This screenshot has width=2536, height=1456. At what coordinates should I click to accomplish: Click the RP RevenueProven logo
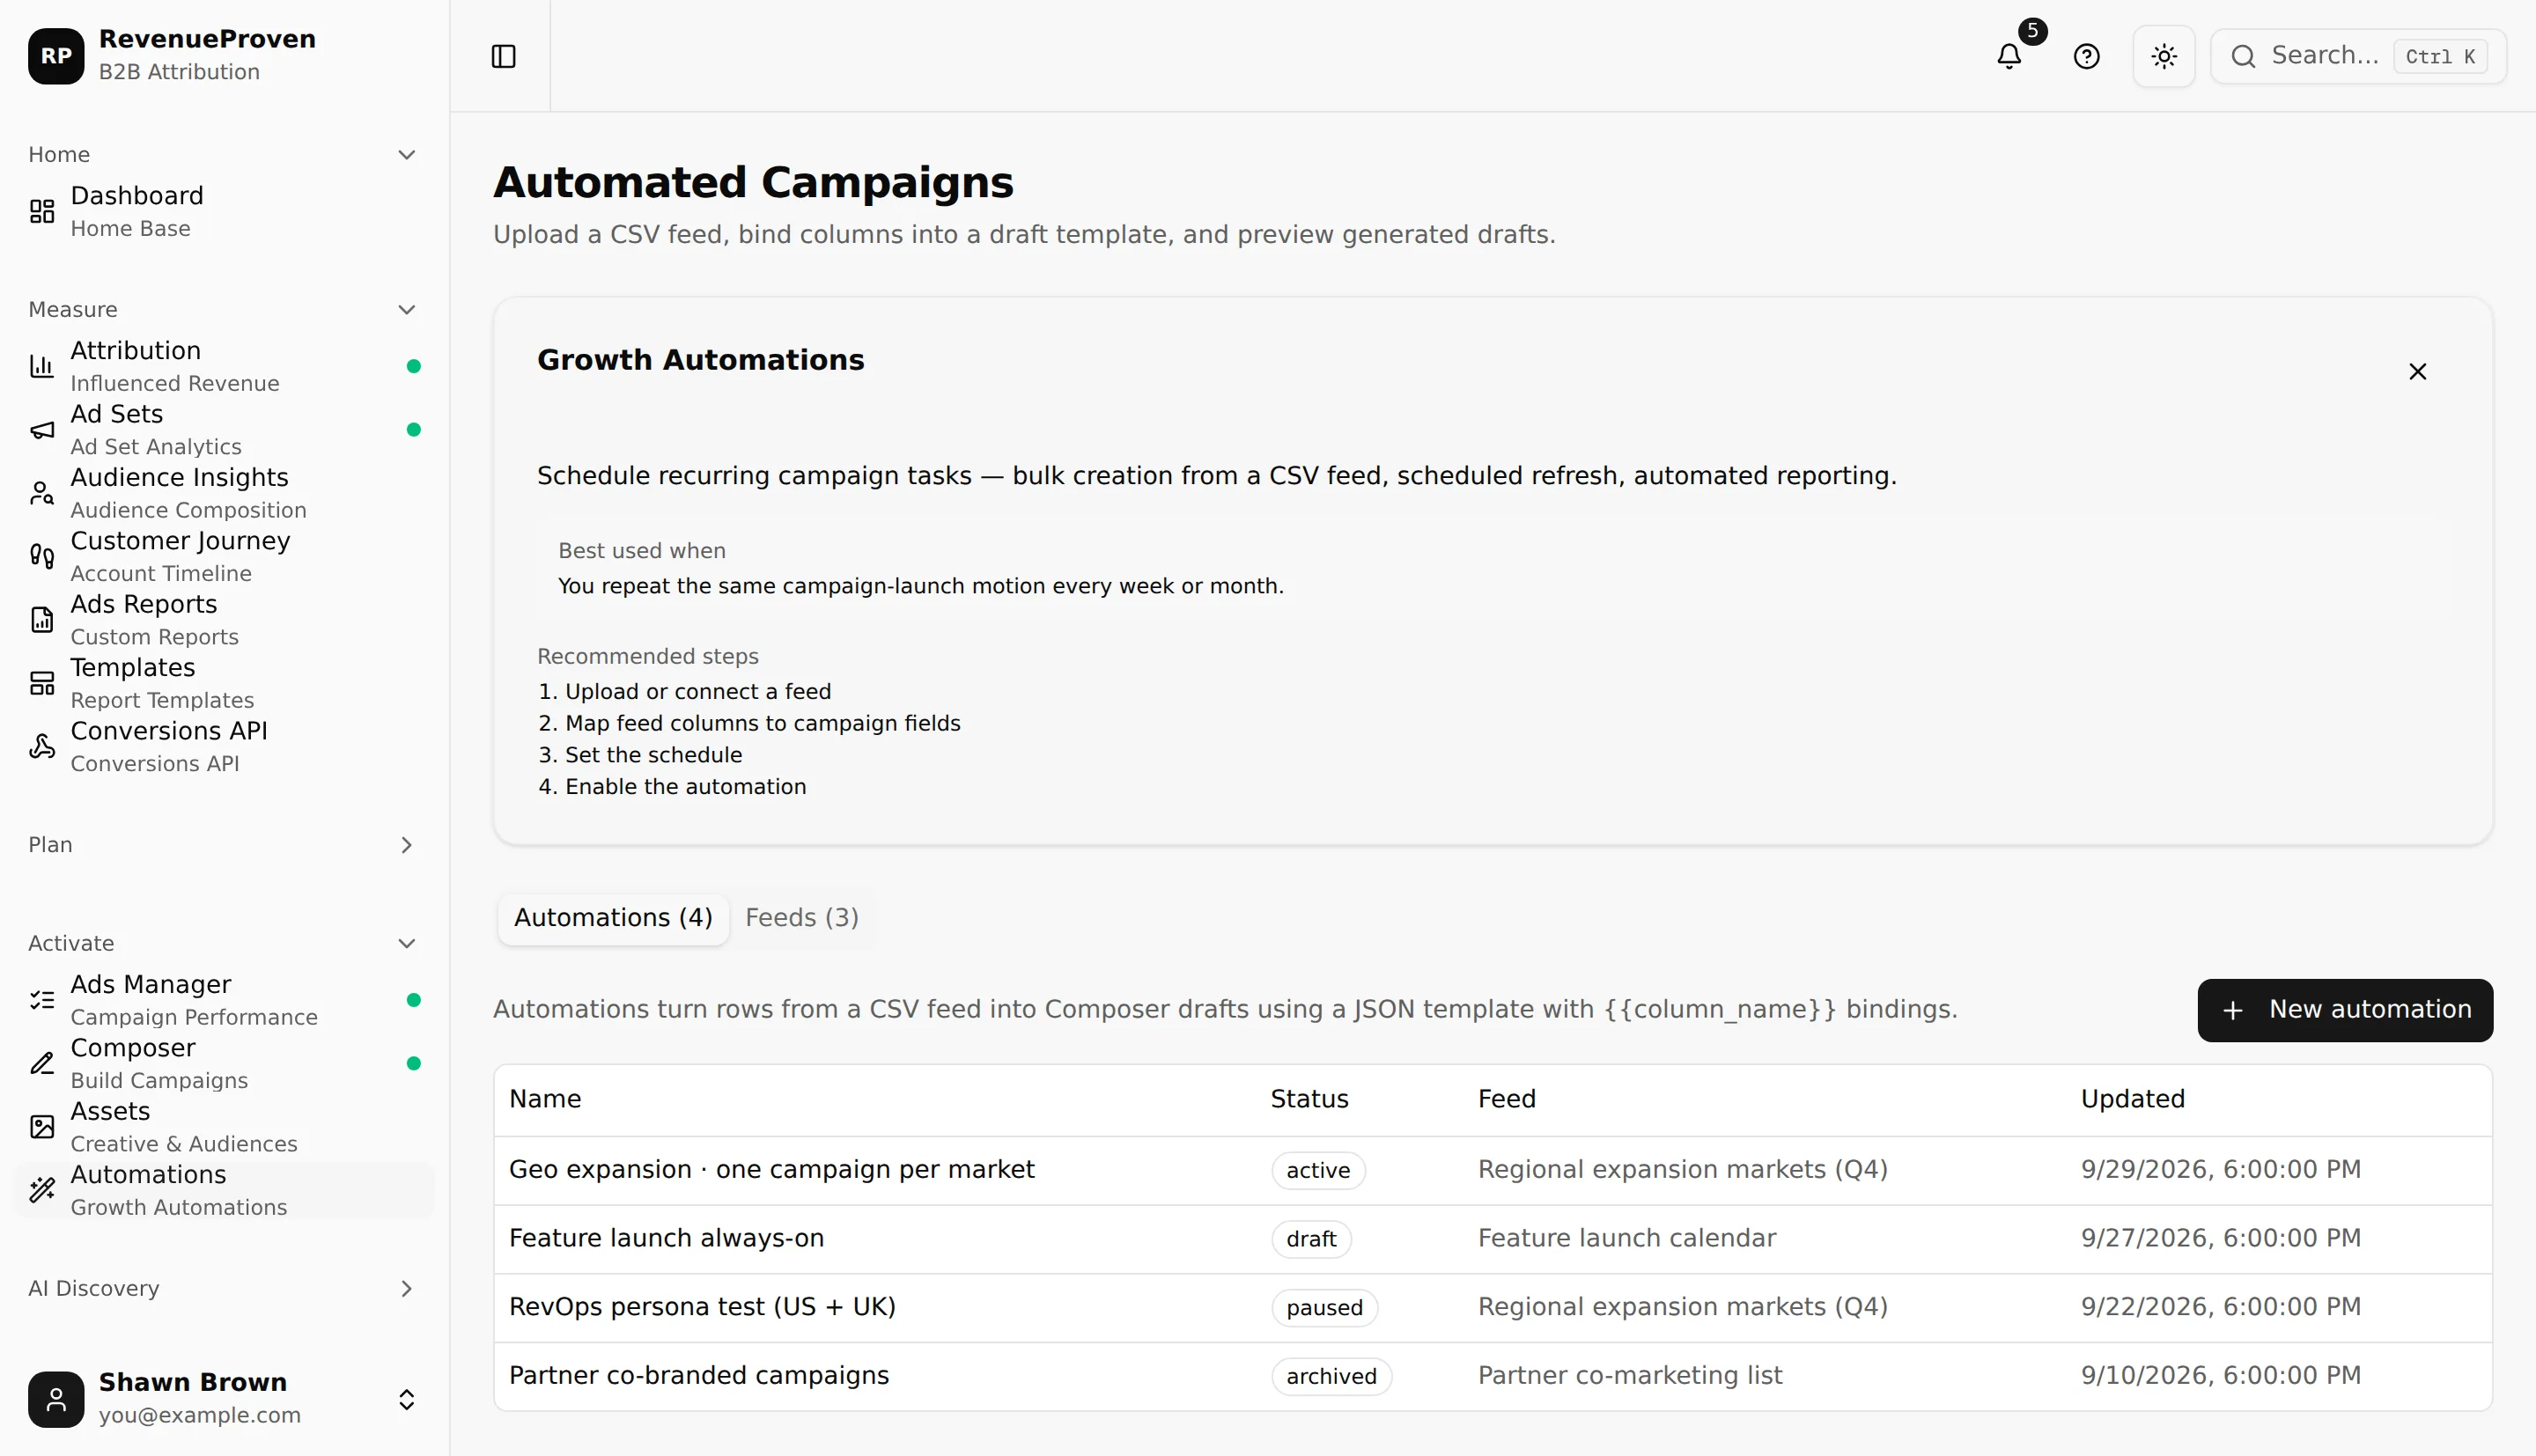[56, 56]
